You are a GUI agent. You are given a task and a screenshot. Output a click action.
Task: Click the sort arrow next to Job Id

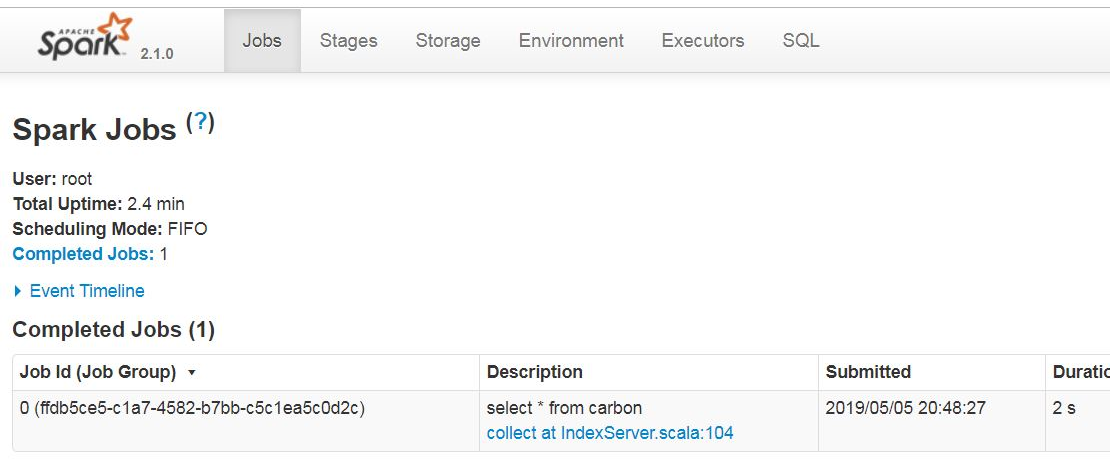[x=190, y=373]
